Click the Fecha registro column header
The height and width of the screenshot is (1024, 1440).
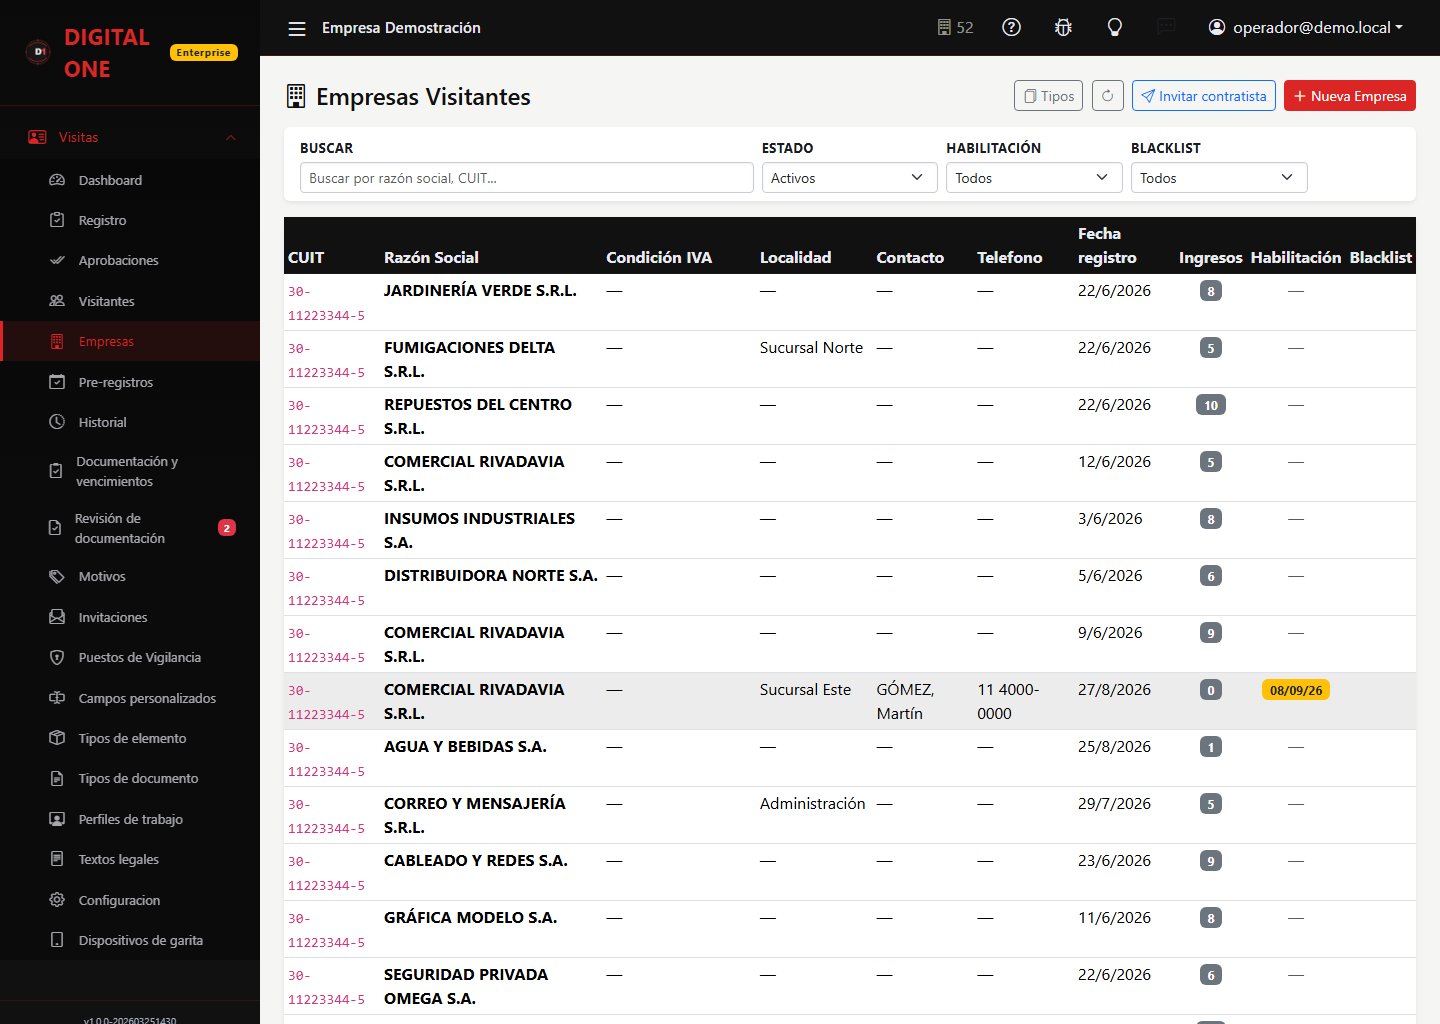(1107, 245)
